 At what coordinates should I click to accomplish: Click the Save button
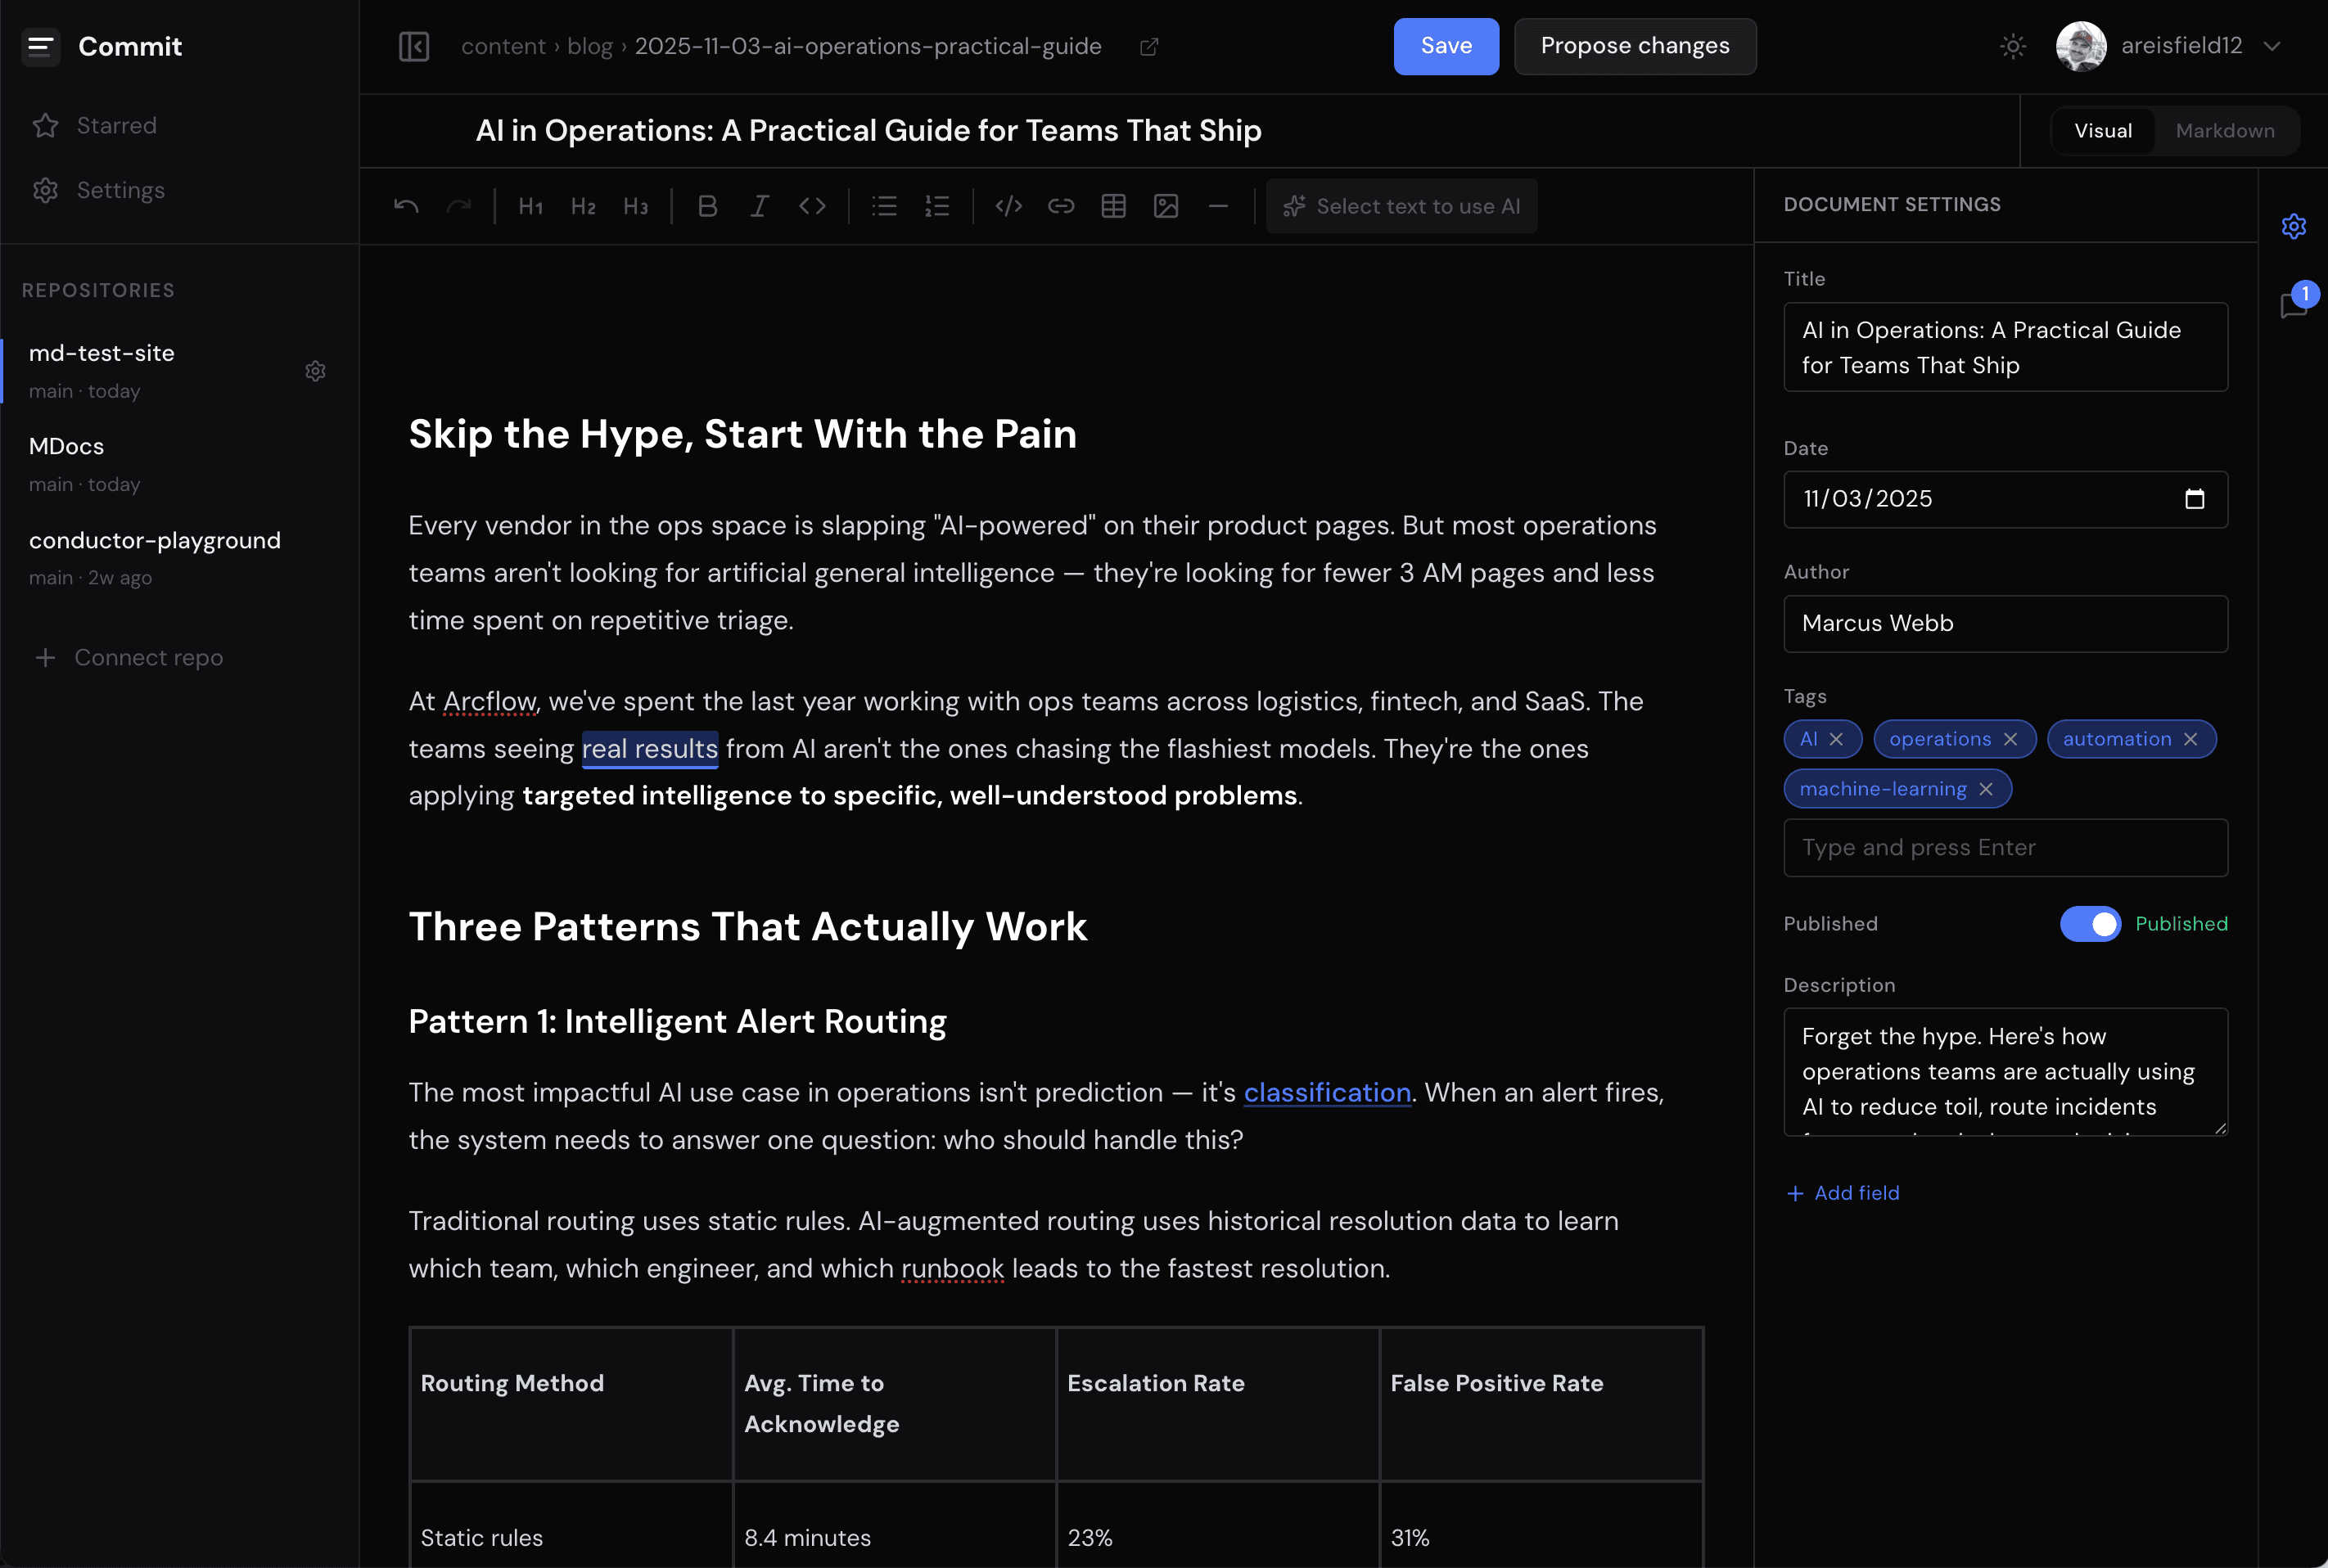(x=1445, y=46)
